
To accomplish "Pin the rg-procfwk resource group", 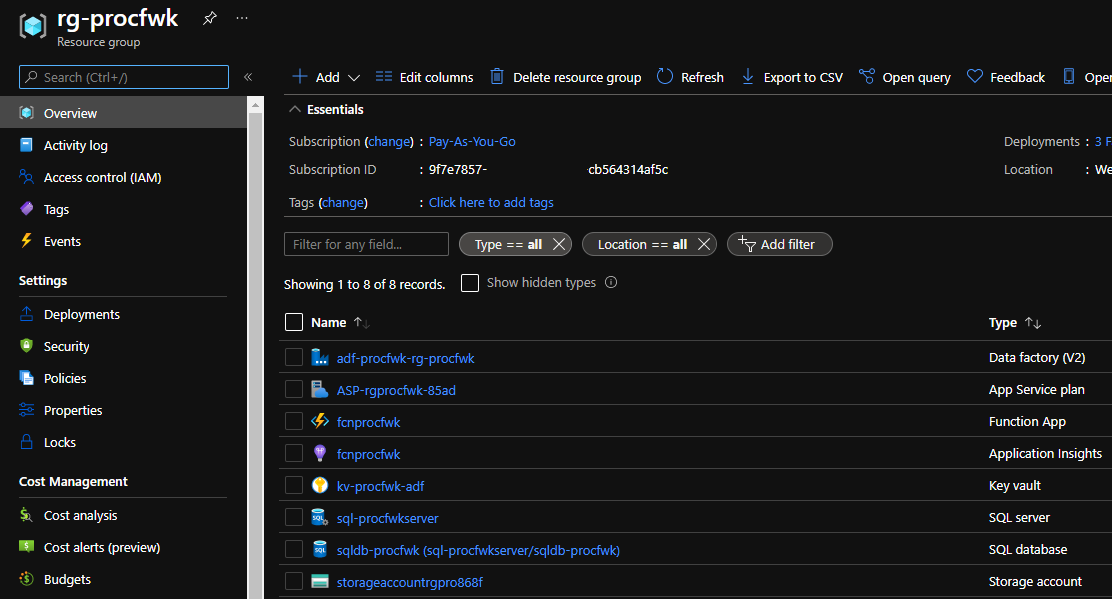I will [209, 18].
